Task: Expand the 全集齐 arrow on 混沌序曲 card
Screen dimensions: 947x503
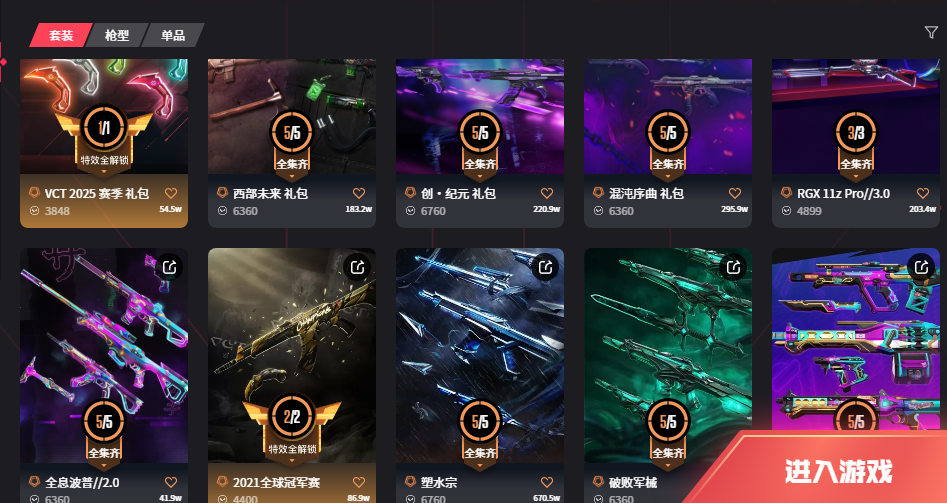Action: (667, 177)
